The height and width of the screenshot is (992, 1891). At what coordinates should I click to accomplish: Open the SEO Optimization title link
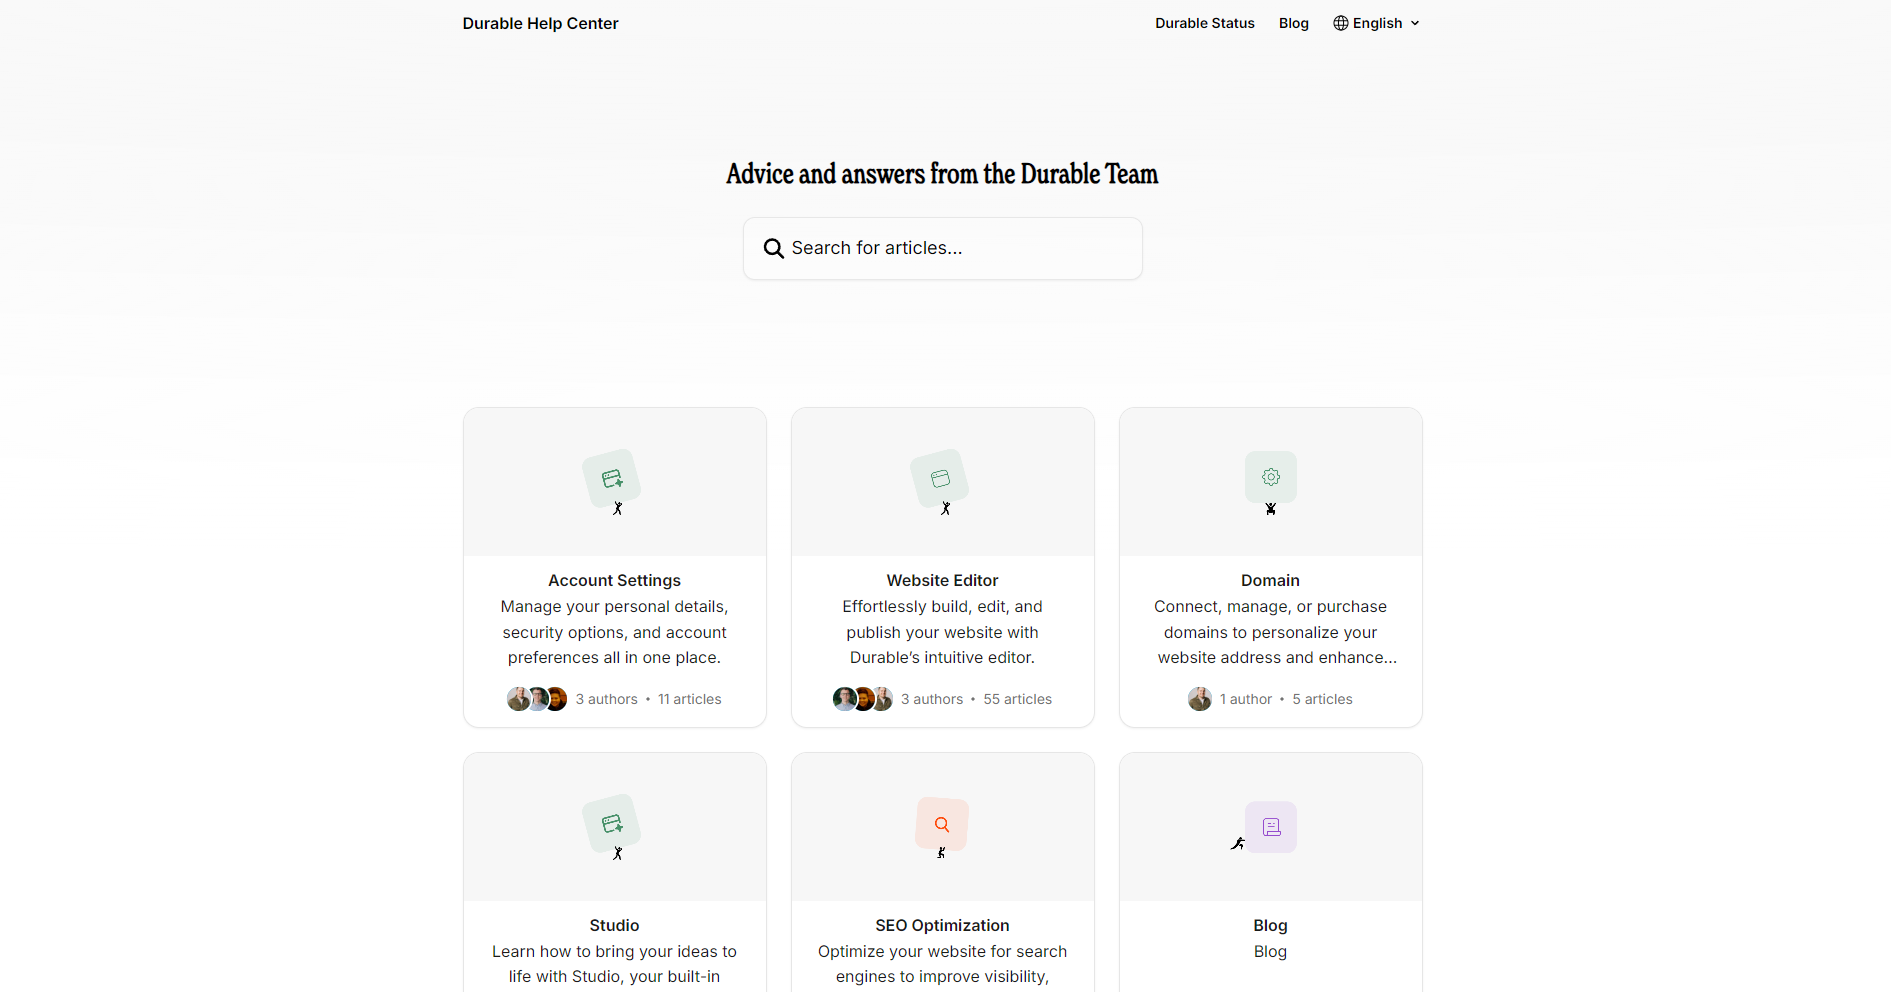(x=942, y=925)
